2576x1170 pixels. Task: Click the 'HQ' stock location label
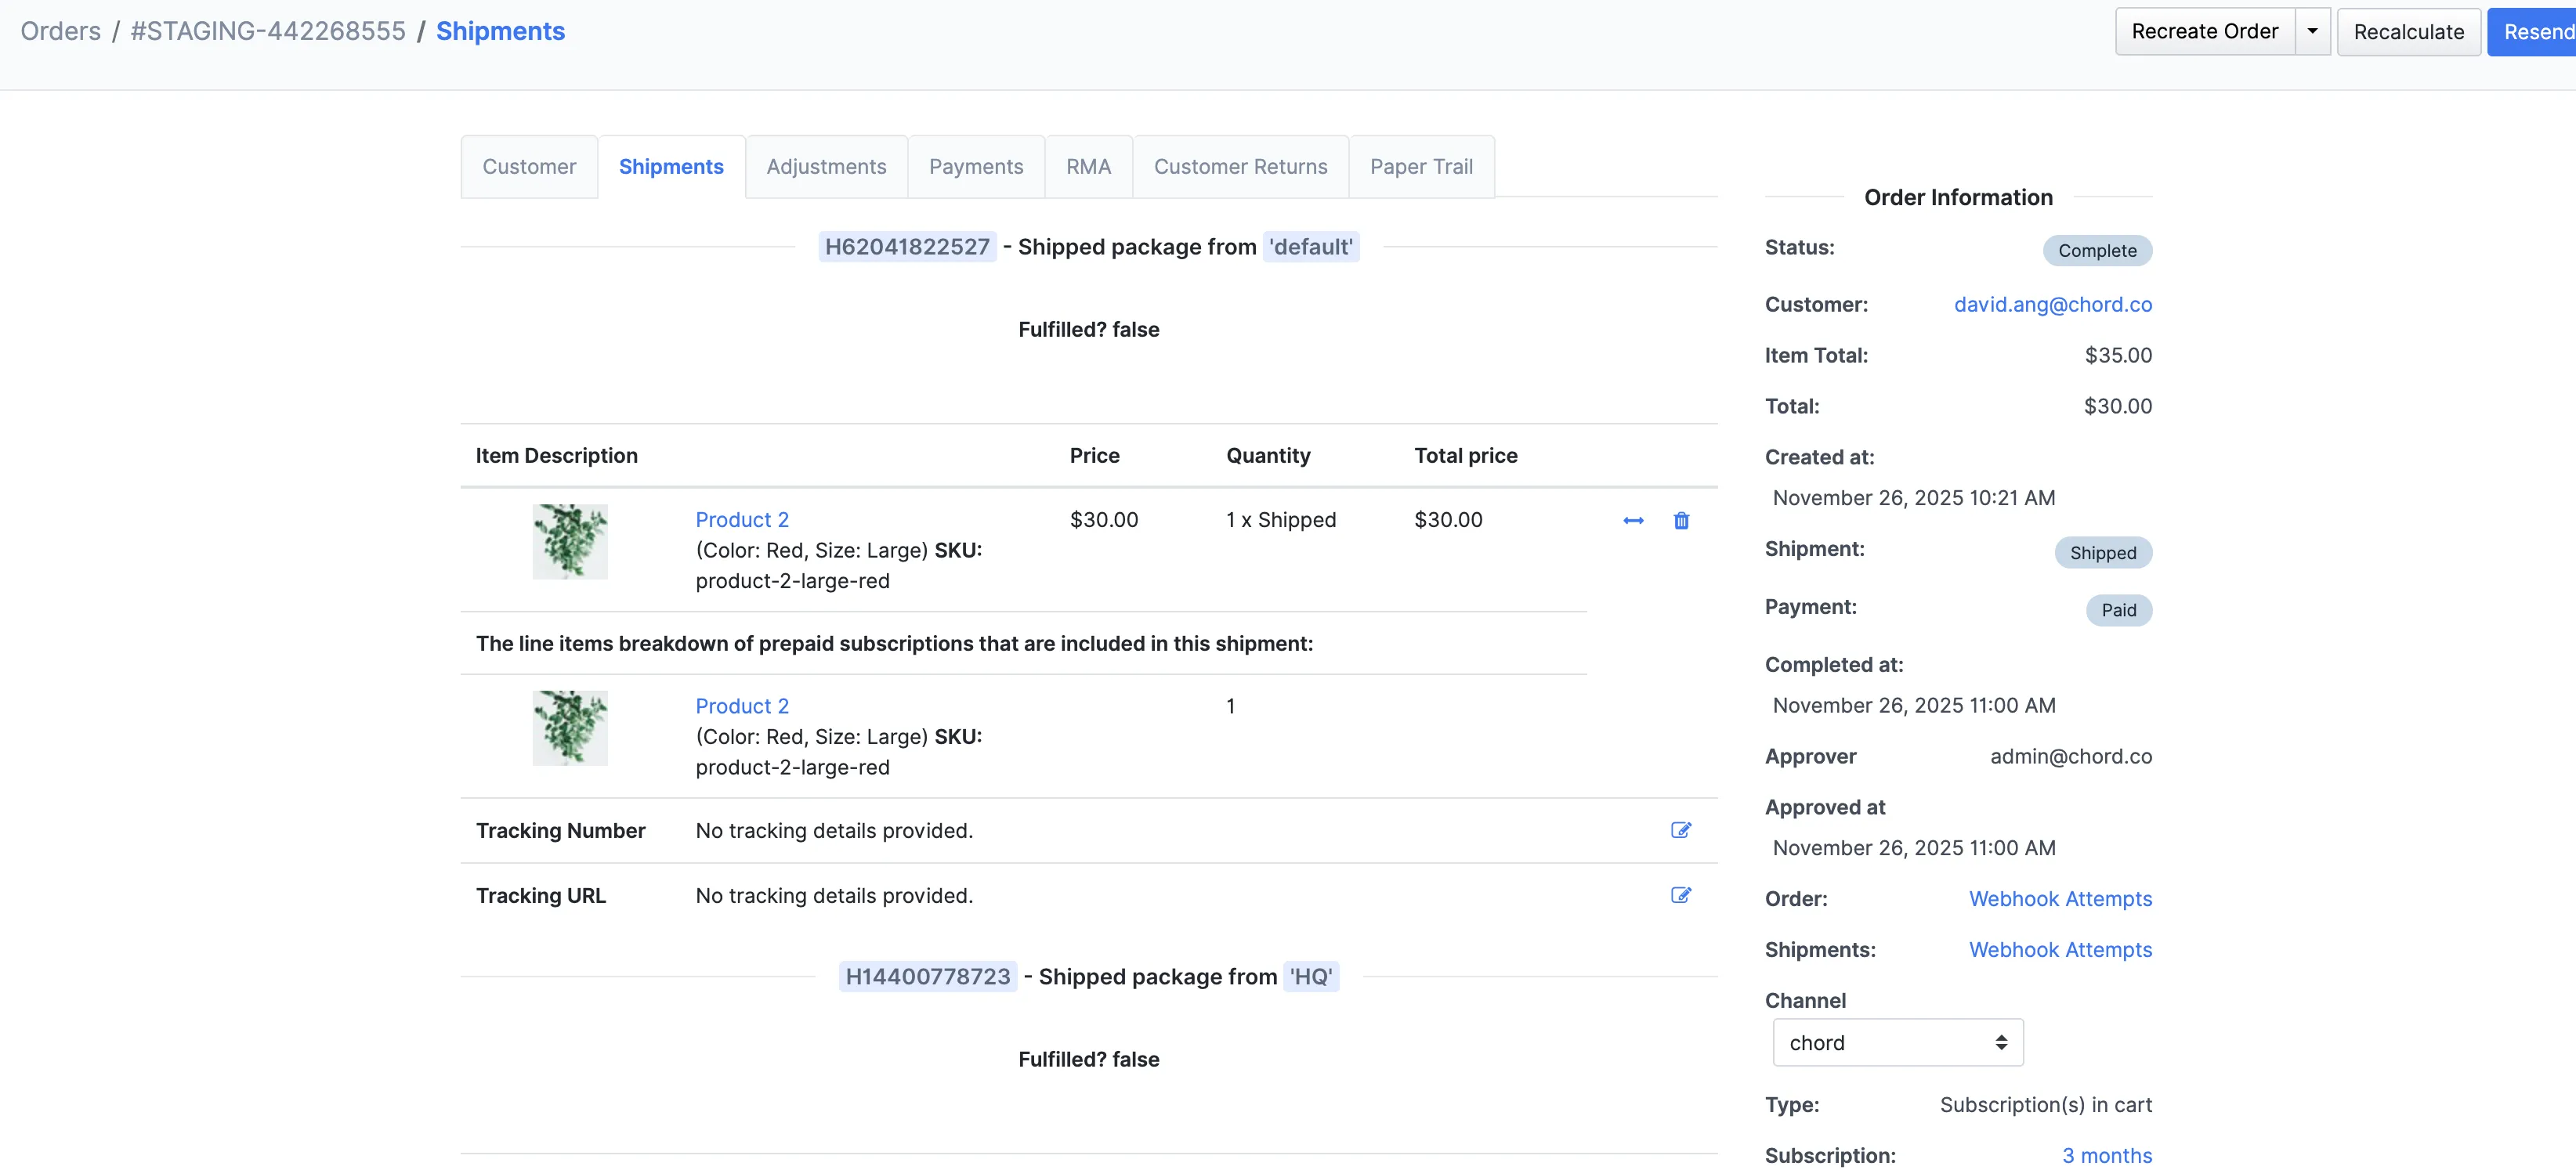tap(1311, 976)
